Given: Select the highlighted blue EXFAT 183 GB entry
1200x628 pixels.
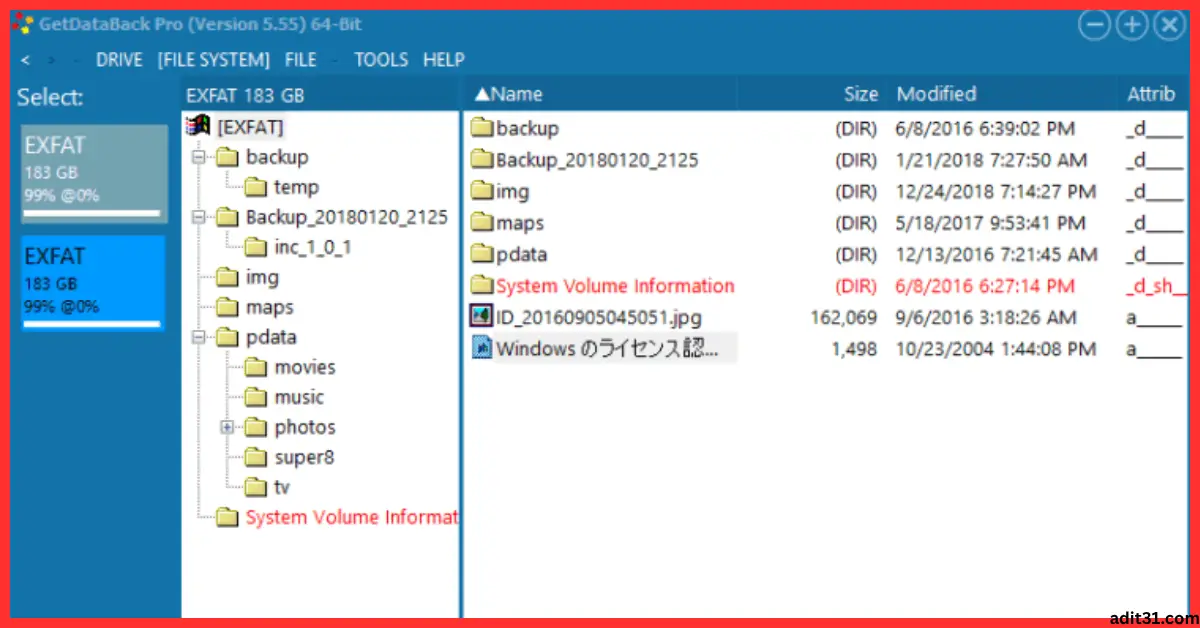Looking at the screenshot, I should pyautogui.click(x=94, y=283).
